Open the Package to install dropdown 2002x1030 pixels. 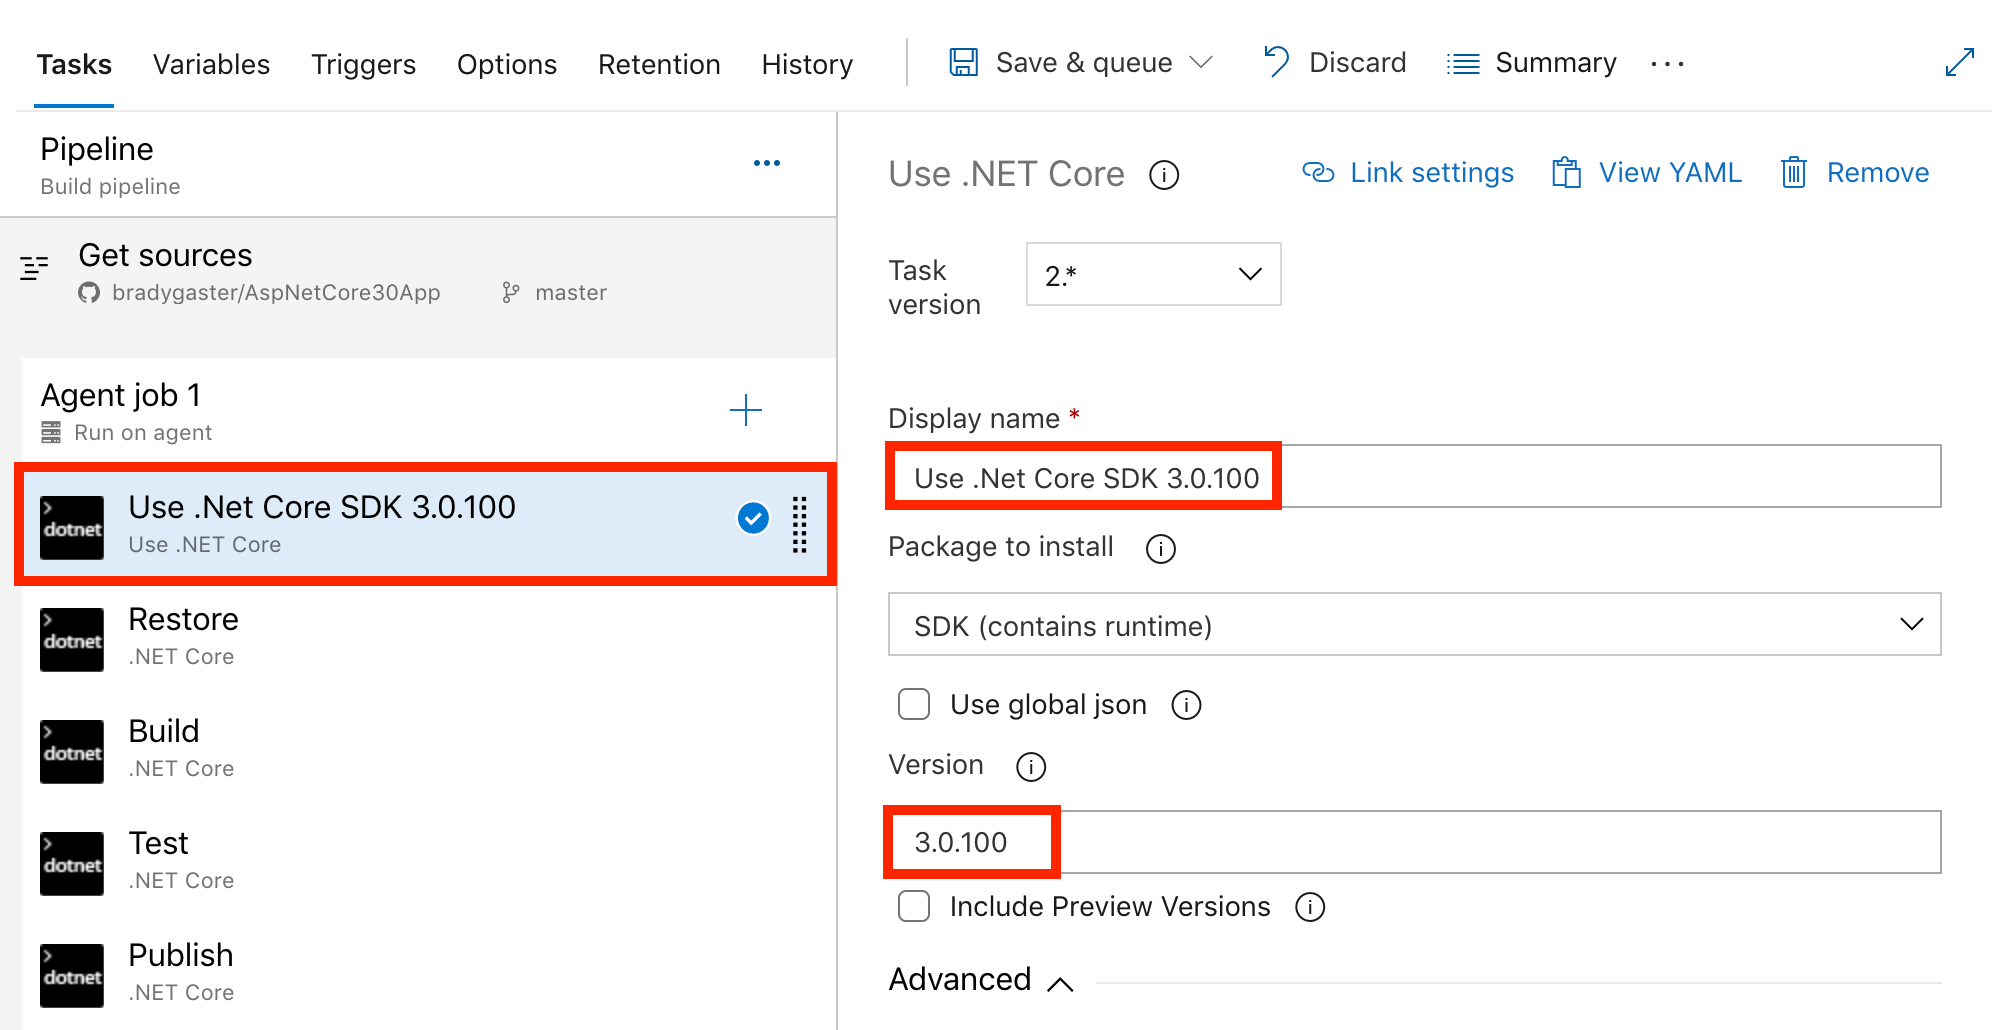1411,625
